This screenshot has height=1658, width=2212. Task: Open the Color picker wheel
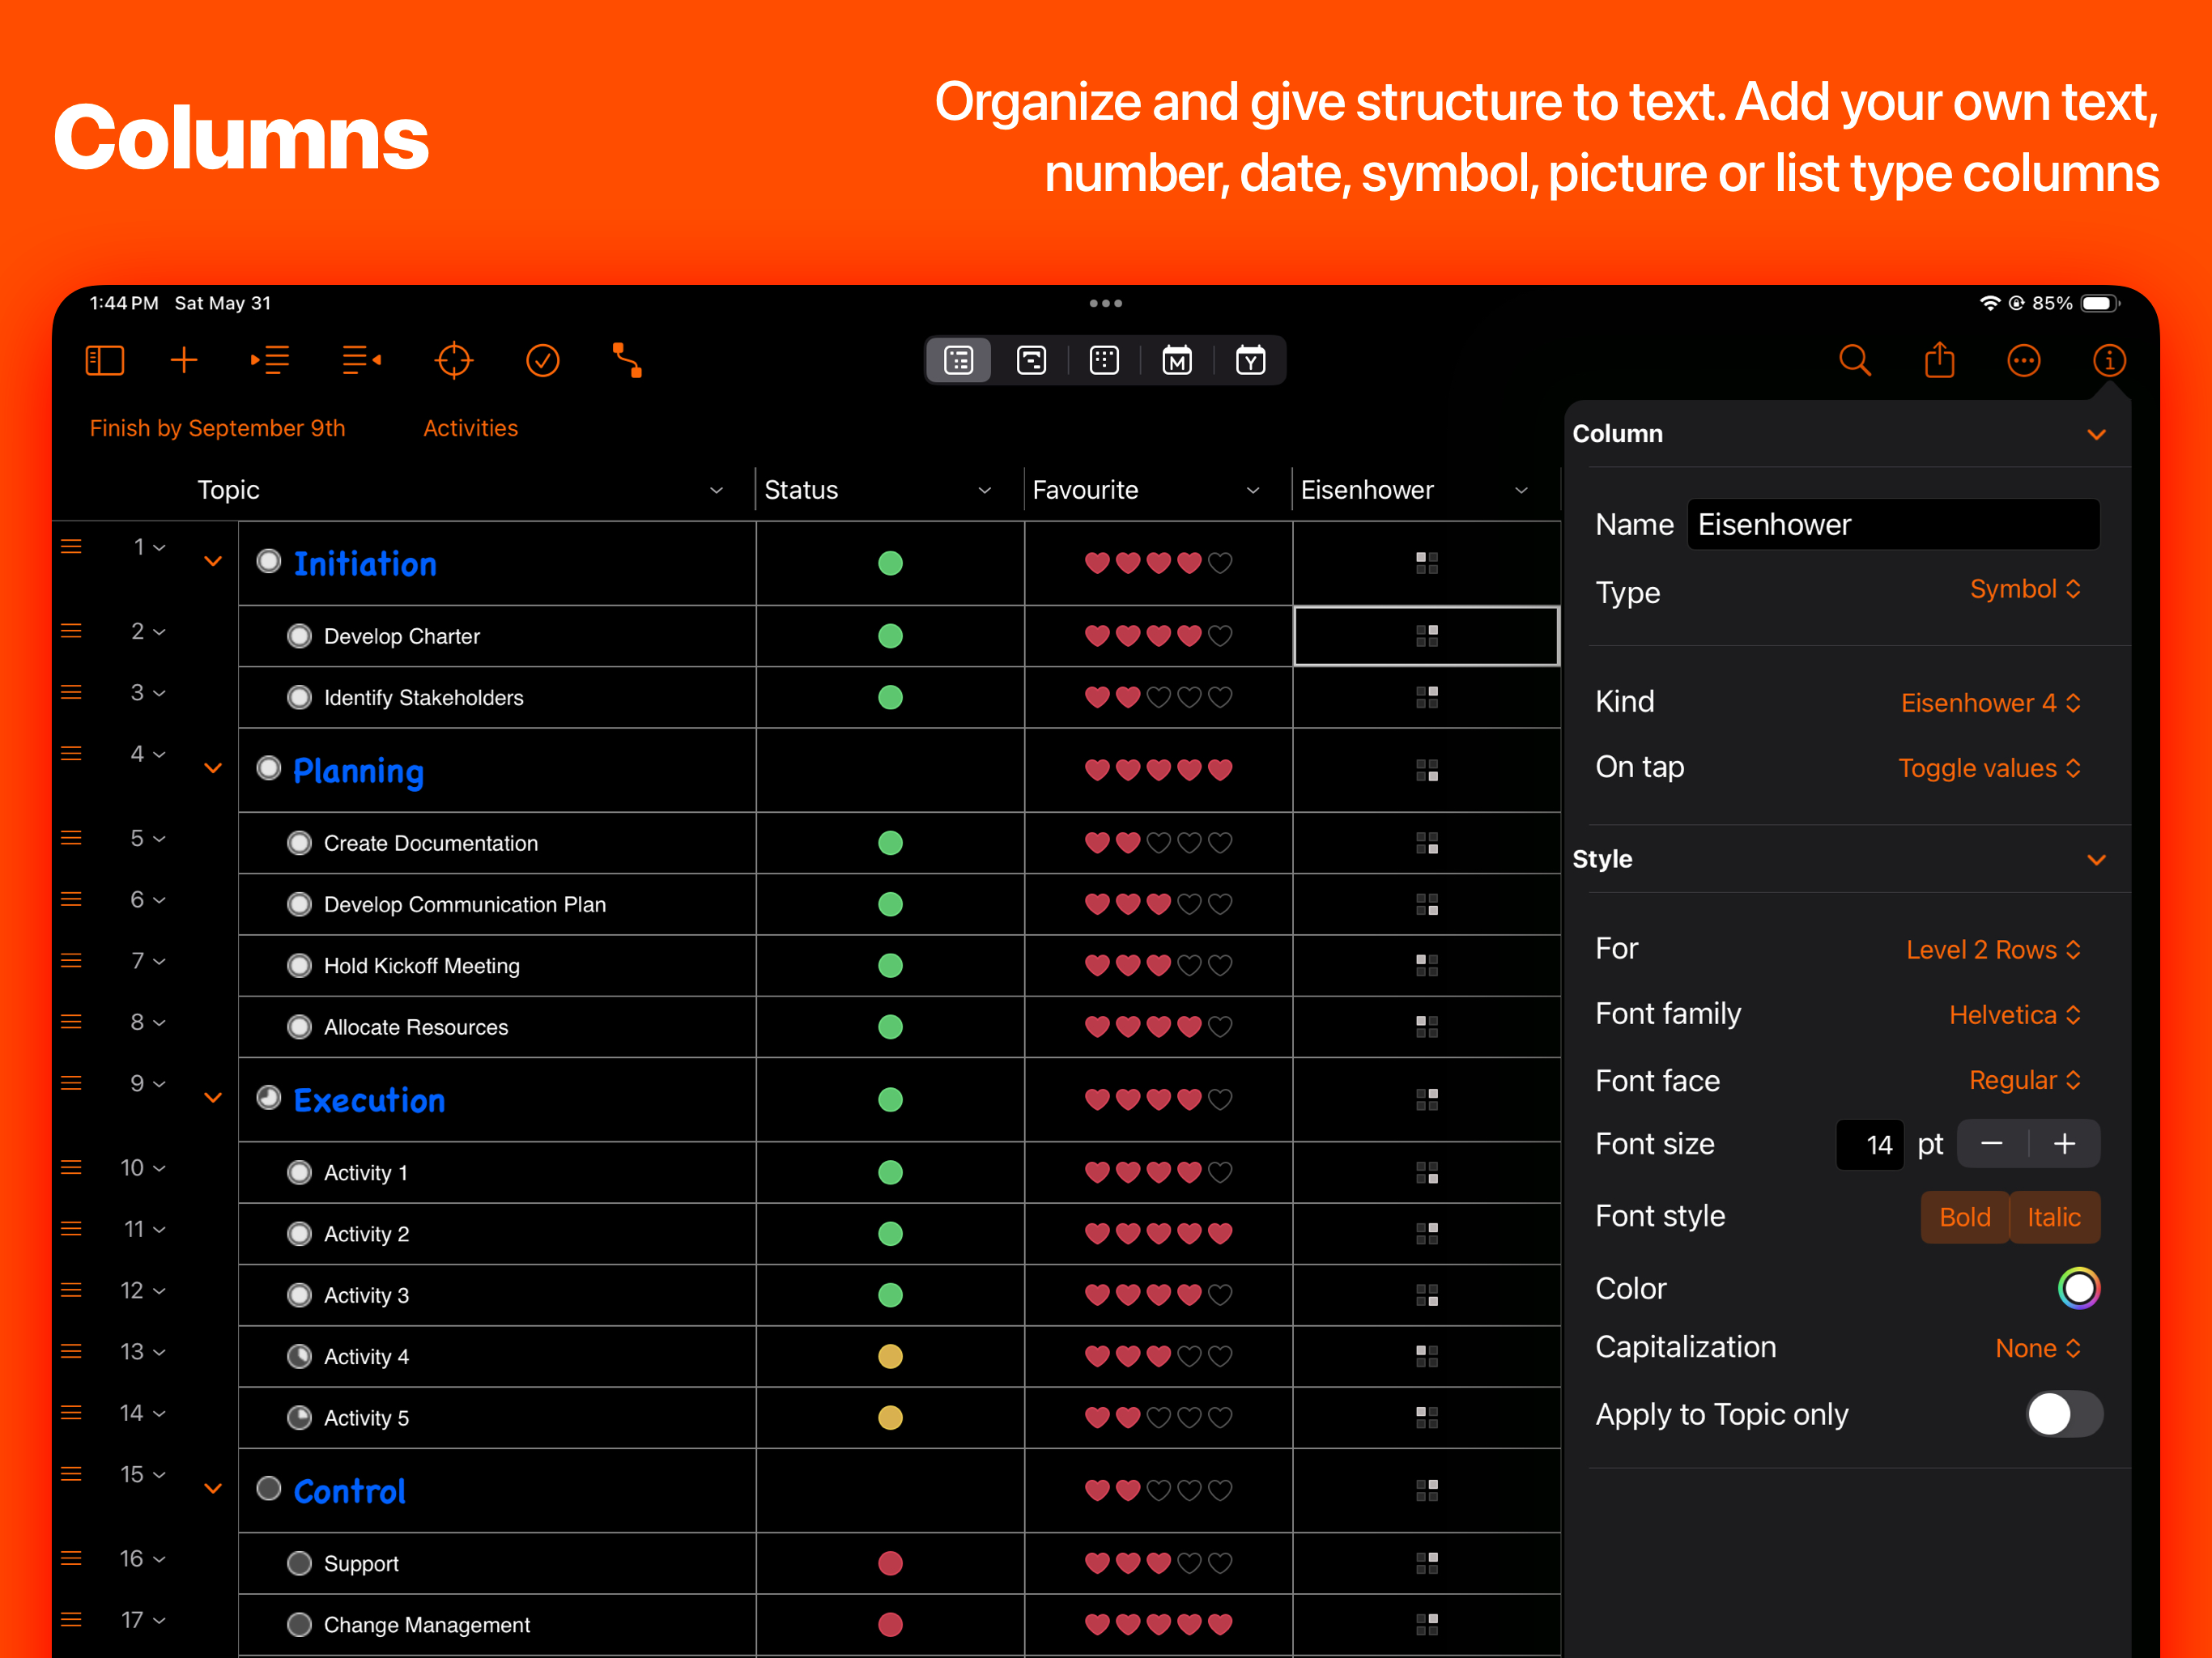tap(2078, 1287)
